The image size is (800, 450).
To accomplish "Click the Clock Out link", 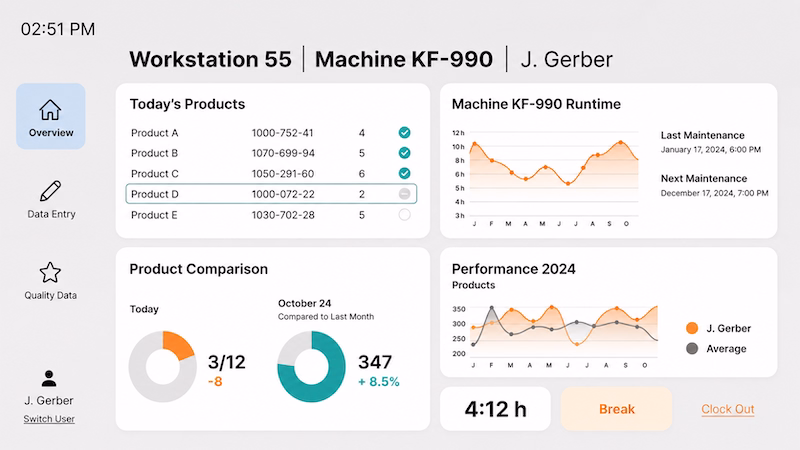I will coord(728,409).
